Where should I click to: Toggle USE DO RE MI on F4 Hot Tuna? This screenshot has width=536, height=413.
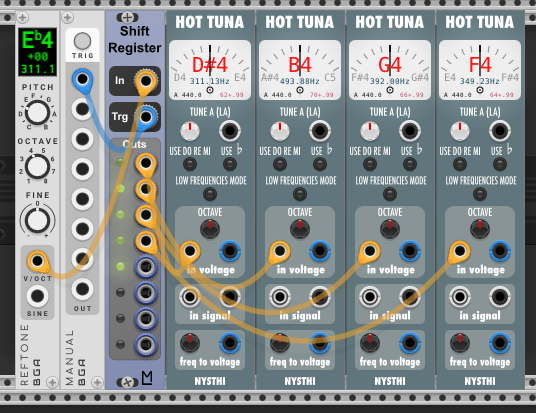coord(460,164)
